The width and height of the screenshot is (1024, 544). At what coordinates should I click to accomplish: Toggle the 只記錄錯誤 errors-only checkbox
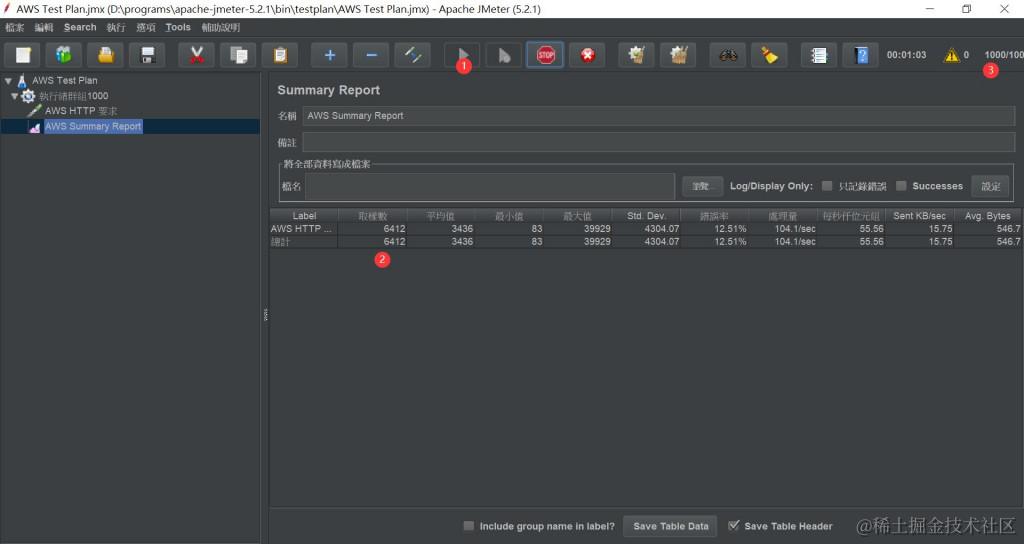coord(827,186)
